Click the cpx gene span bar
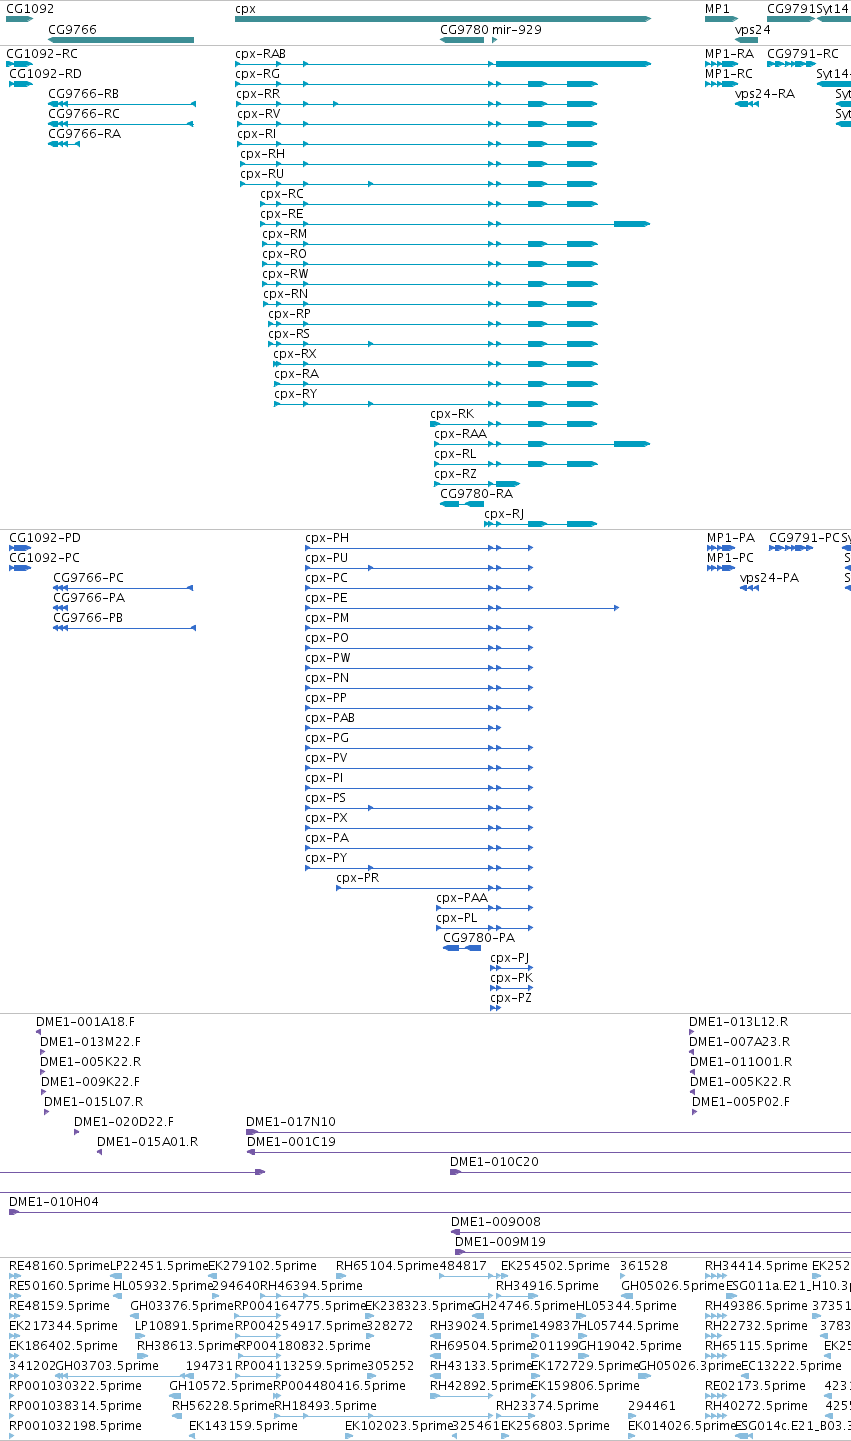This screenshot has width=851, height=1441. click(443, 18)
